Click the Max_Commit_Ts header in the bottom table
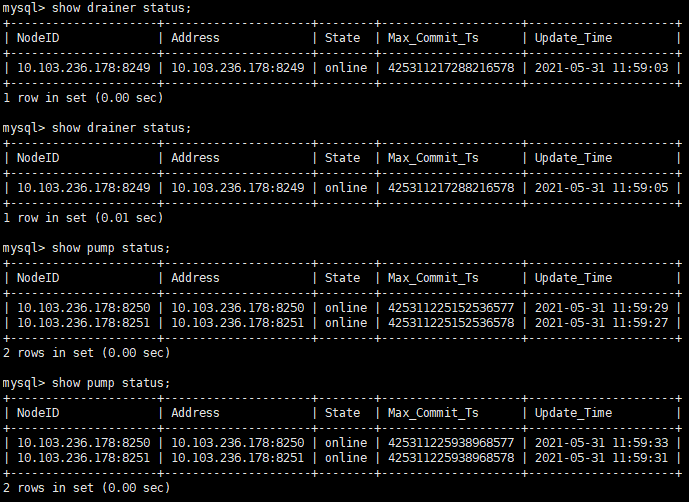This screenshot has height=502, width=689. (x=433, y=413)
